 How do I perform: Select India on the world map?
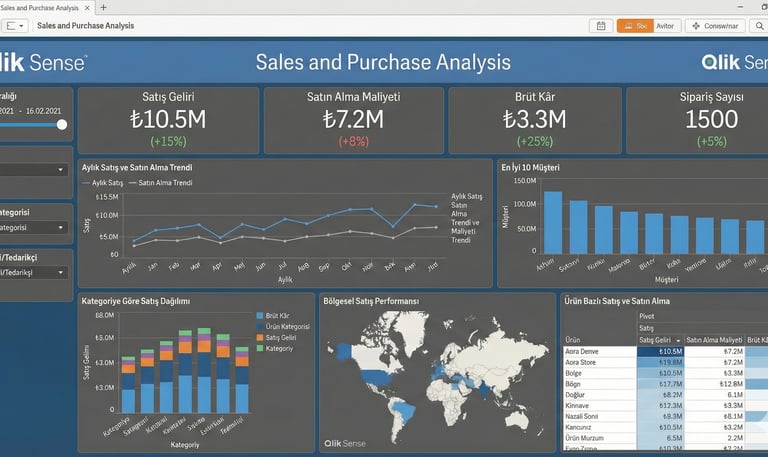485,390
